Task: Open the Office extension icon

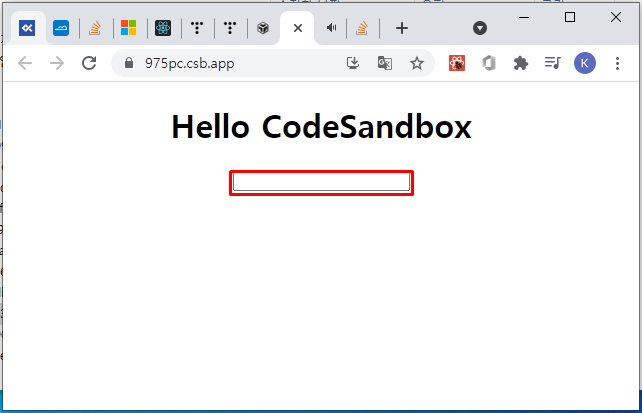Action: [489, 63]
